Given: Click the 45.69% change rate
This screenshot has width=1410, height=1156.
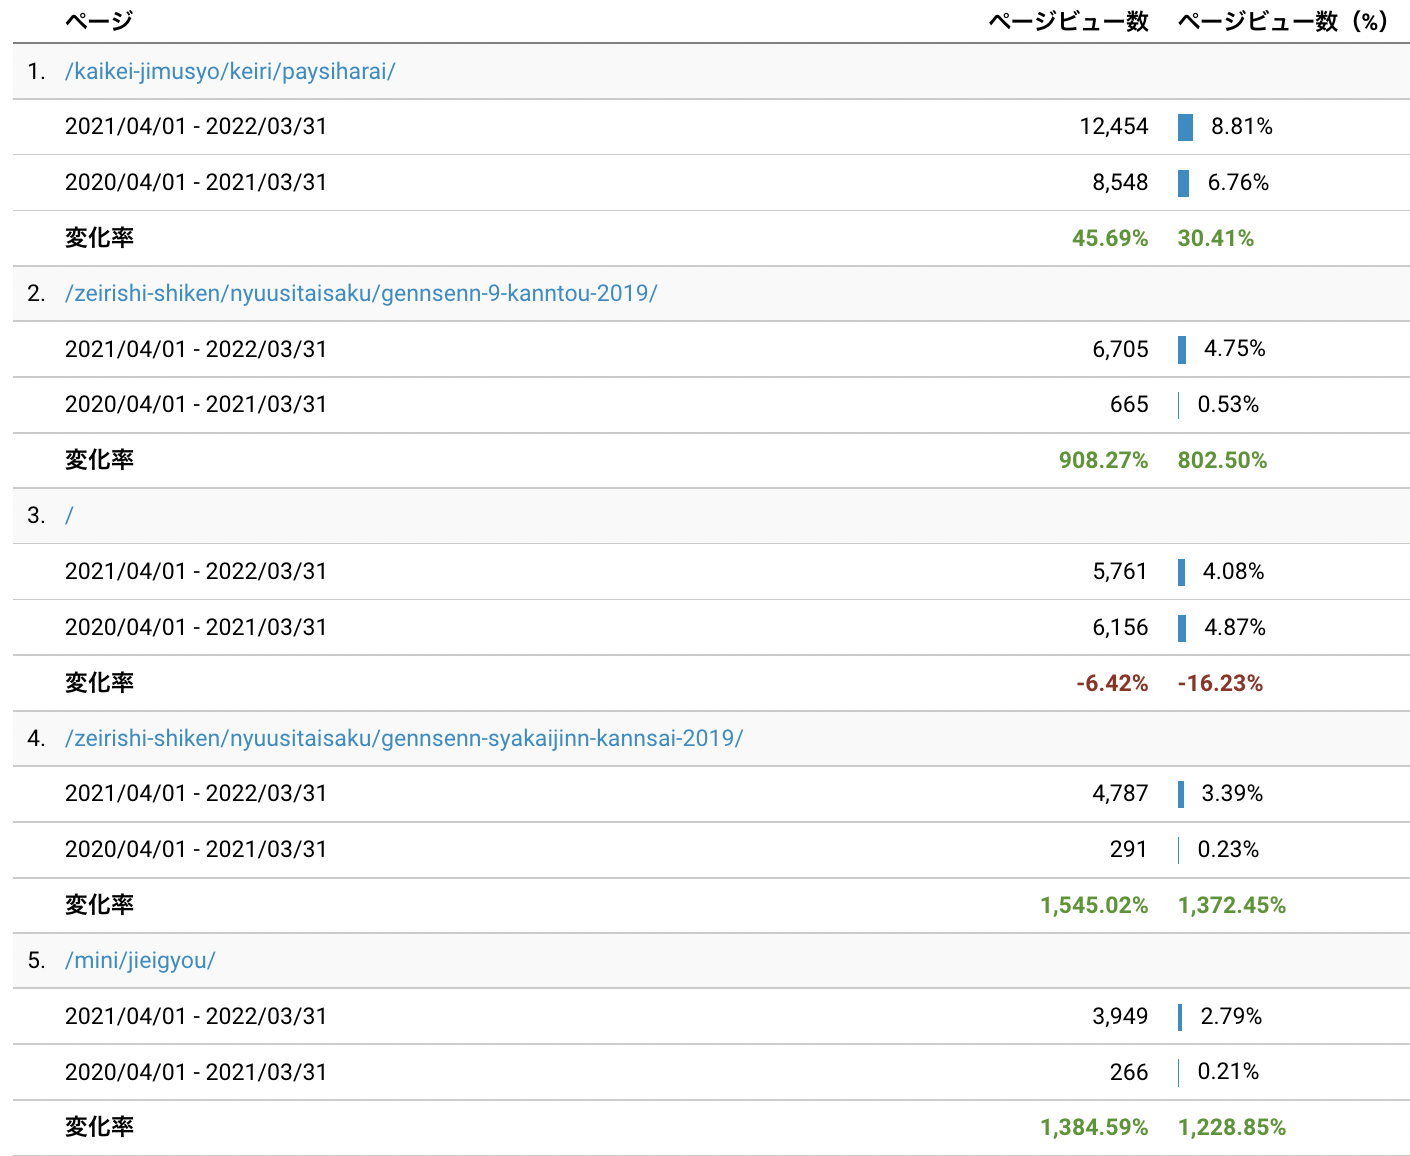Looking at the screenshot, I should pos(1110,239).
